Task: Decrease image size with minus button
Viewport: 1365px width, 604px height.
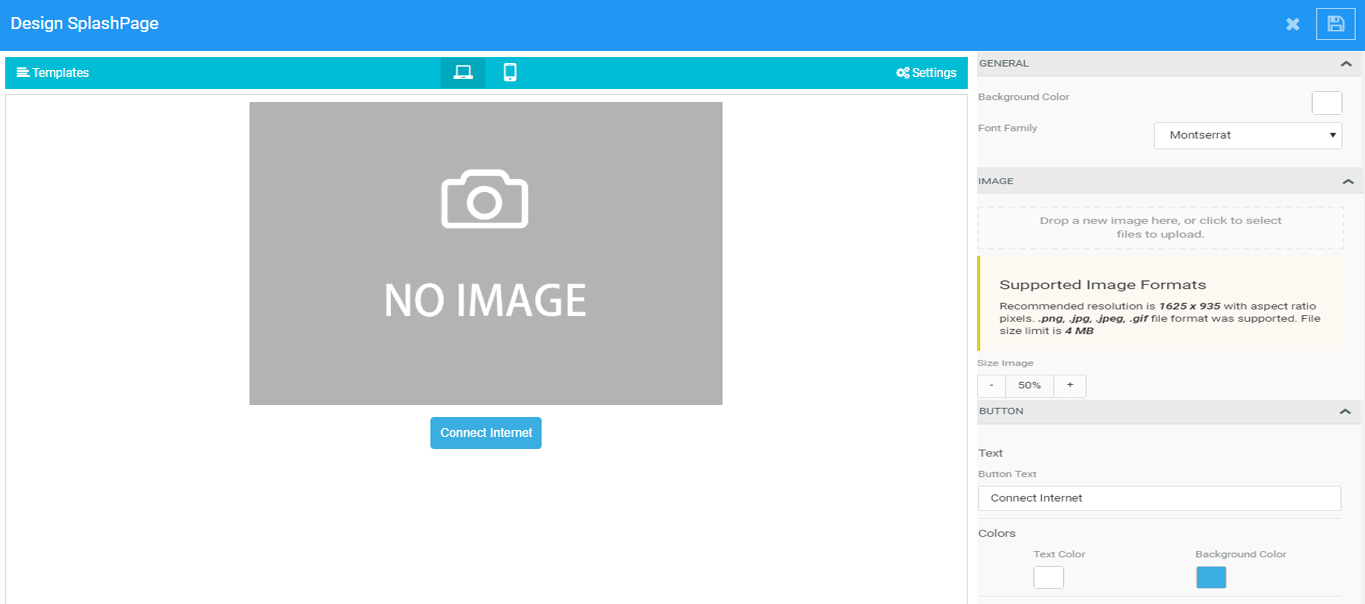Action: 991,385
